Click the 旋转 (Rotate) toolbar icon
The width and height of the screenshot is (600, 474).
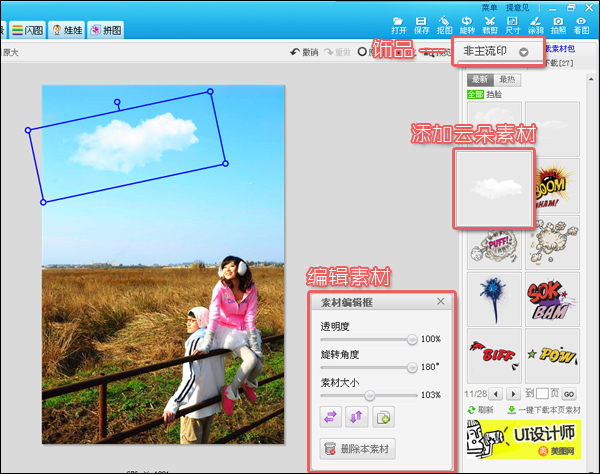click(x=467, y=24)
